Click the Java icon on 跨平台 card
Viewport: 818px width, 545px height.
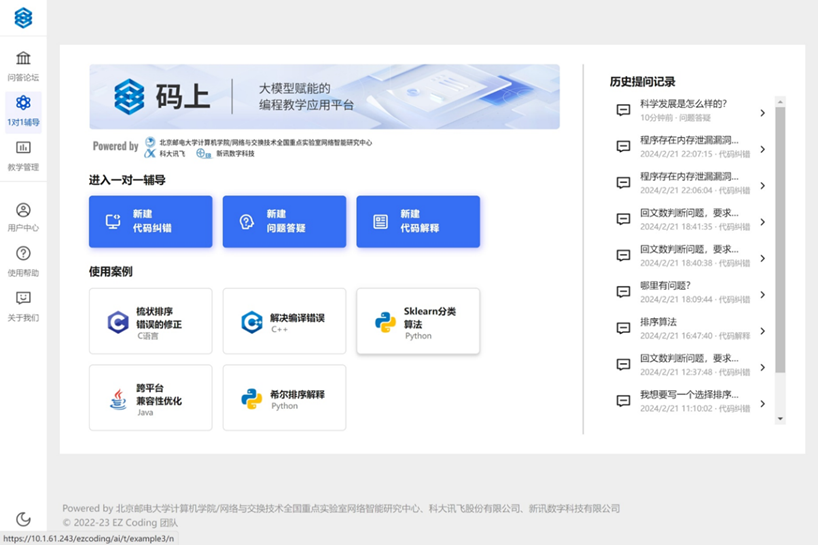coord(118,399)
